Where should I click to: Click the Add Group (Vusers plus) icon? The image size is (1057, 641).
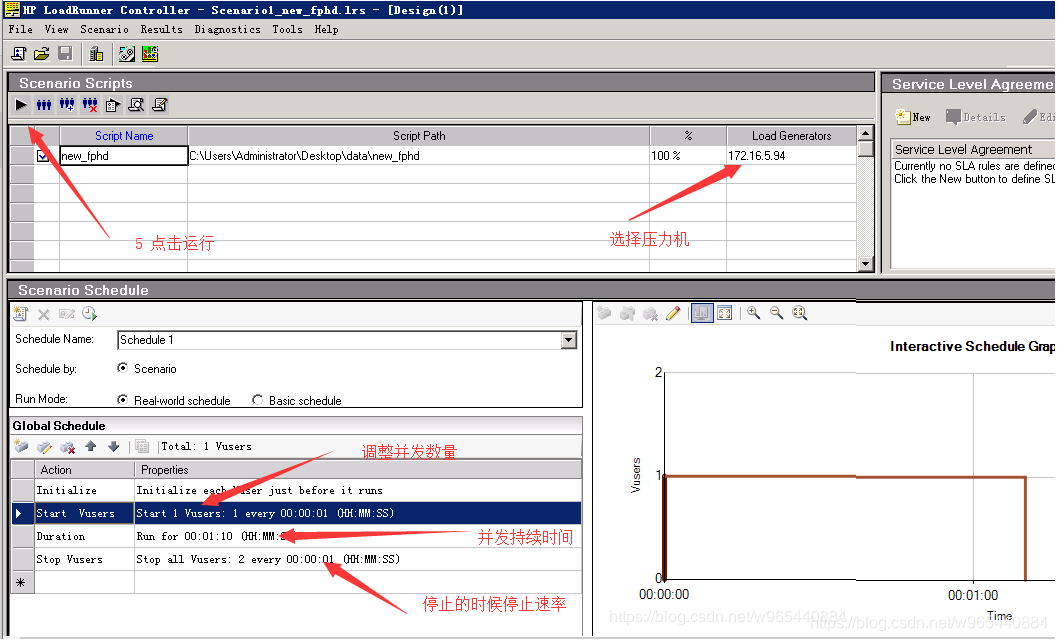pos(67,105)
